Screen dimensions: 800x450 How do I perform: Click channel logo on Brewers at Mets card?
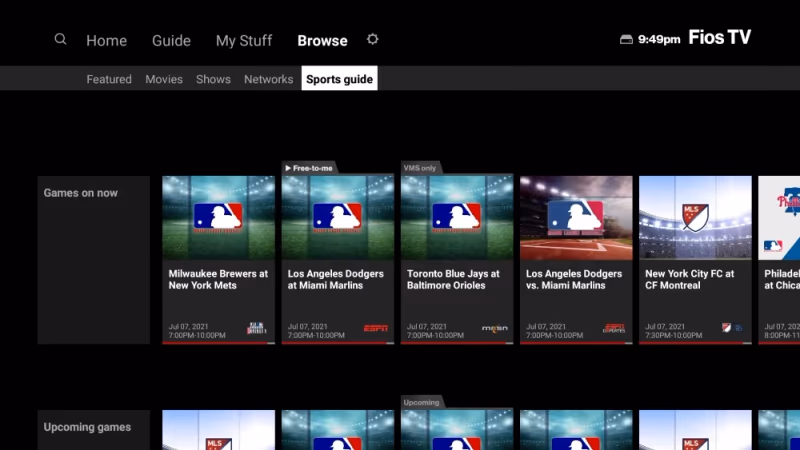pyautogui.click(x=257, y=328)
